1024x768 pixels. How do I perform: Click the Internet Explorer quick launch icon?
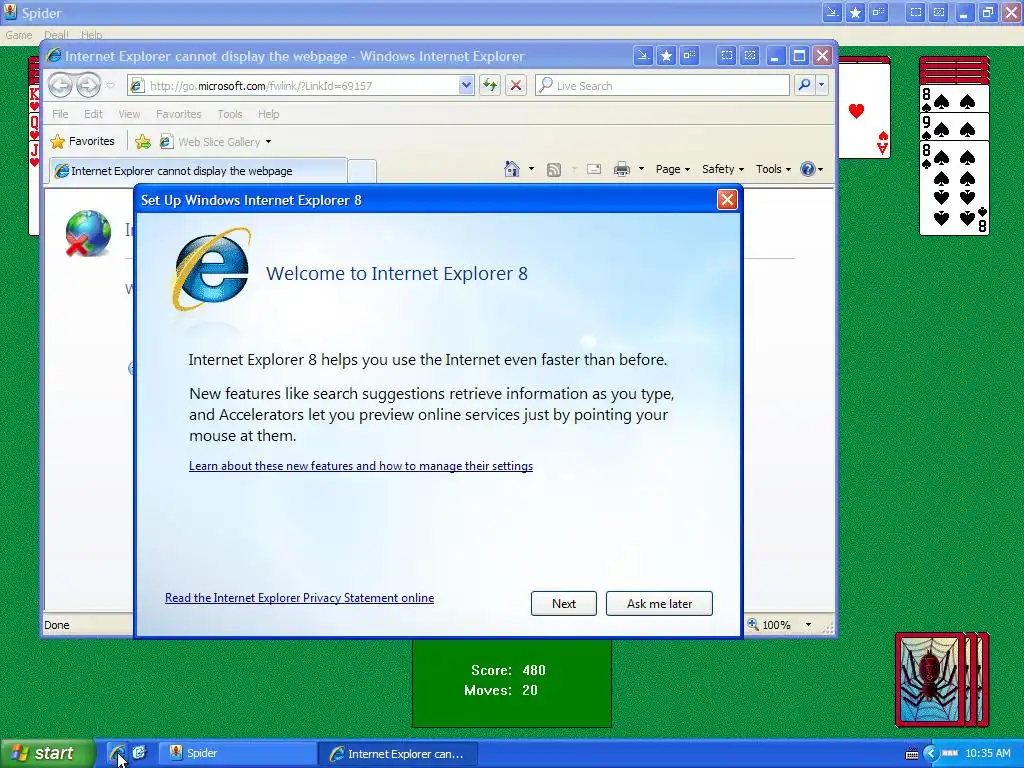click(x=118, y=753)
